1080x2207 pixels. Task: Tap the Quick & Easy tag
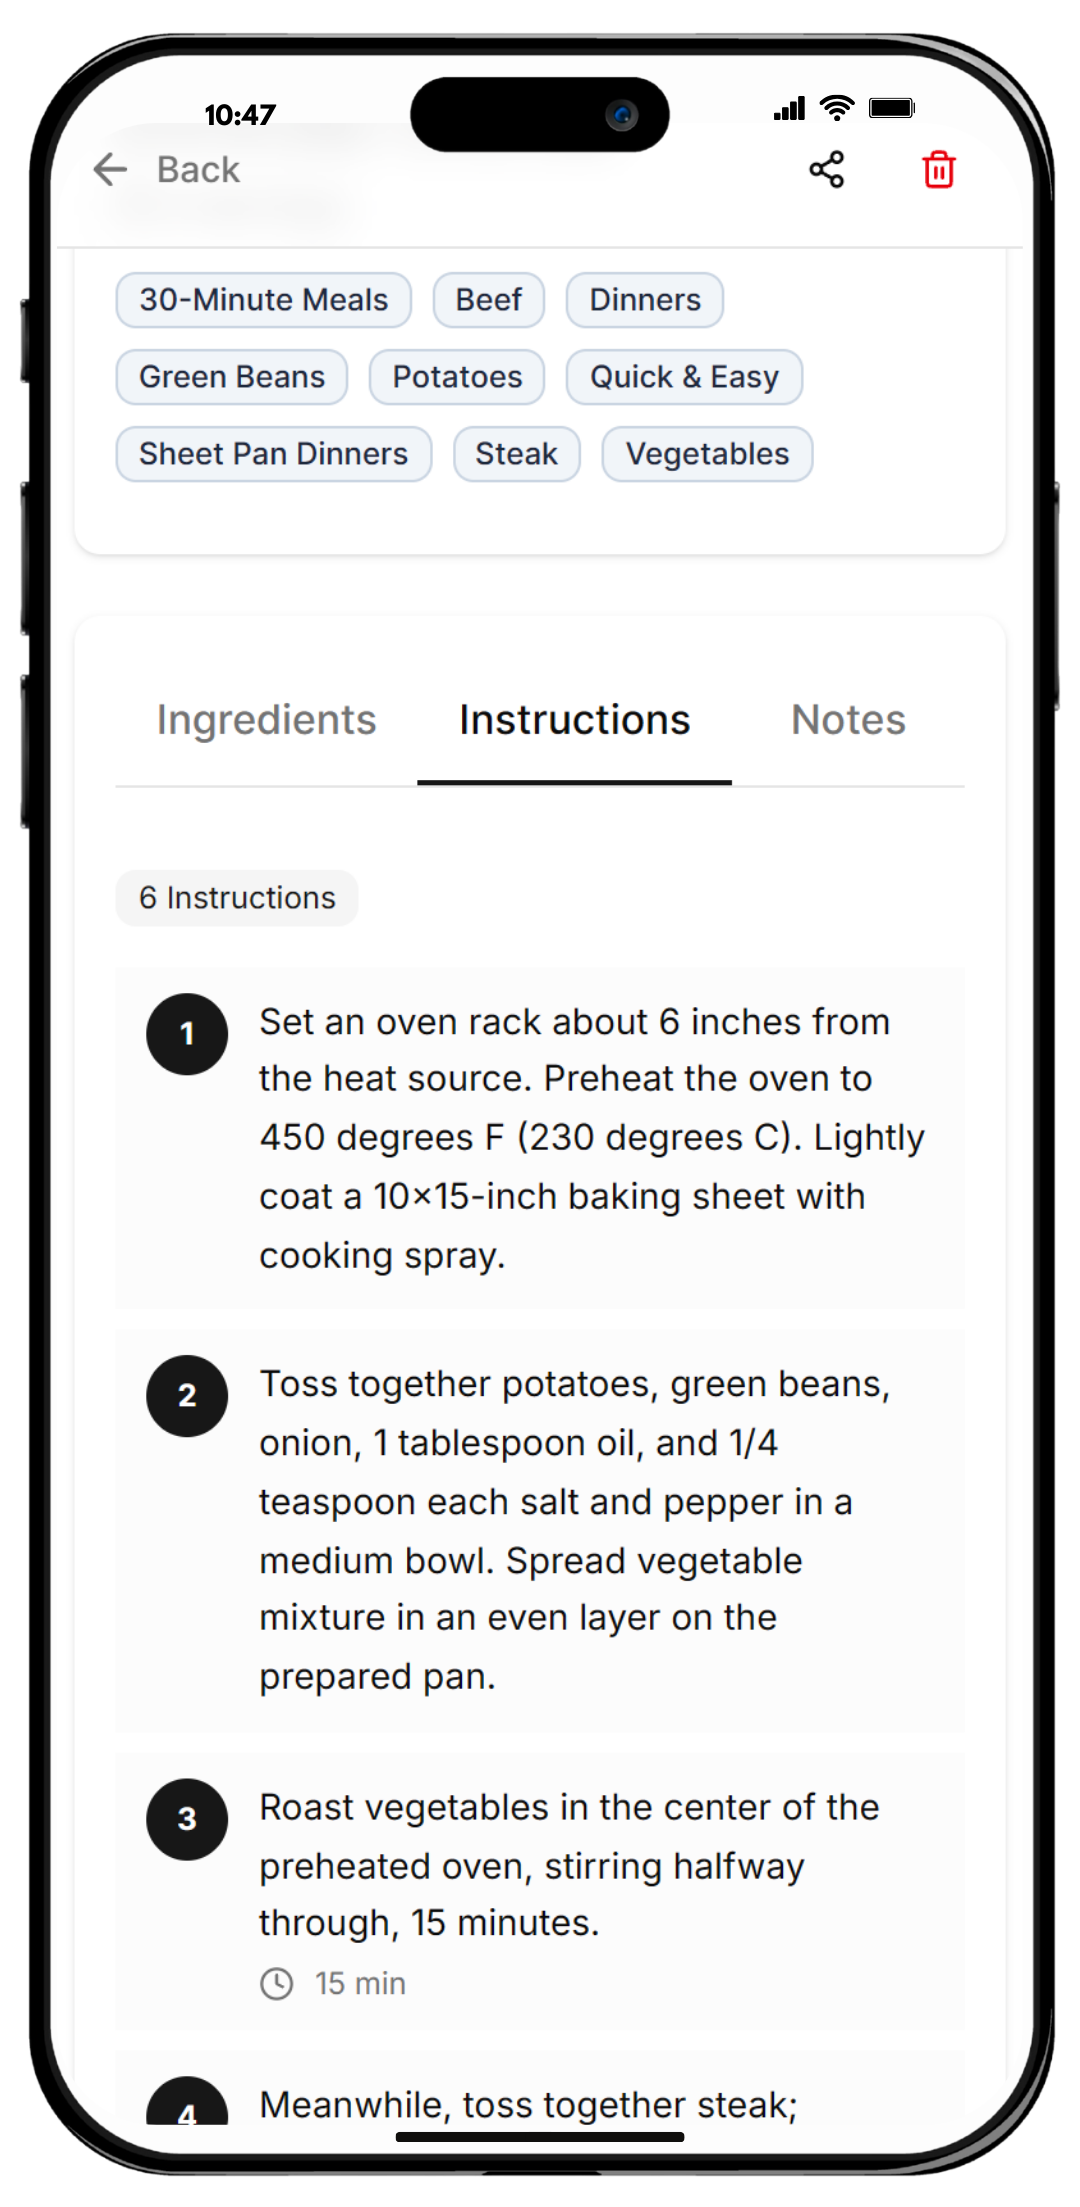[x=684, y=377]
